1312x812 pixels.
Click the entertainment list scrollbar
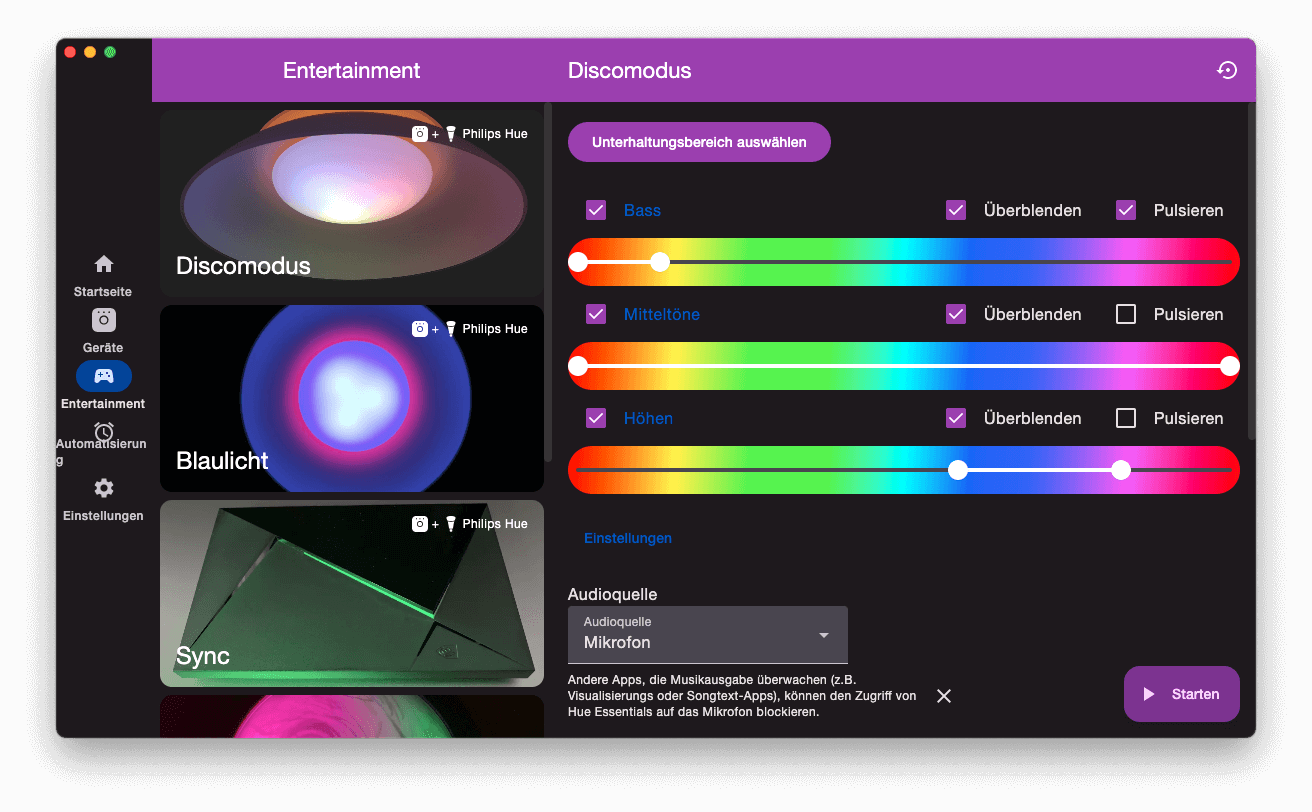pyautogui.click(x=548, y=281)
